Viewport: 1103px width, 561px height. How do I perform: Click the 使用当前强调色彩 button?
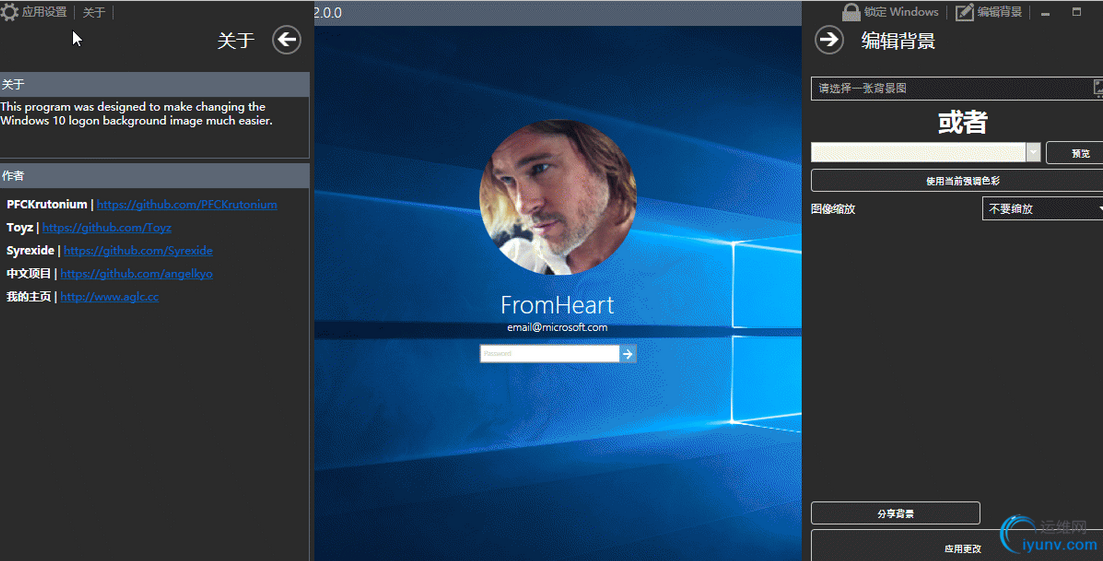pyautogui.click(x=957, y=181)
